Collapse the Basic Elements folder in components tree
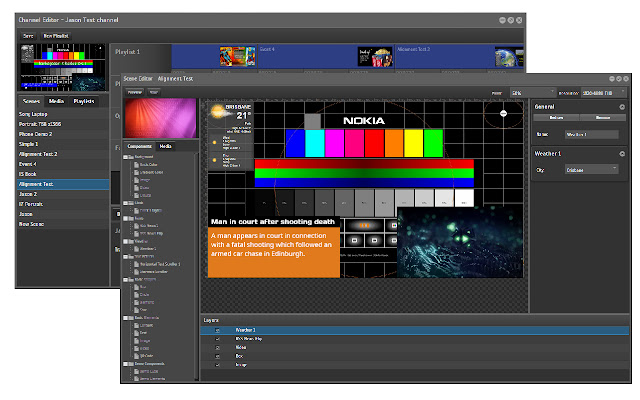Viewport: 640px width, 400px height. click(x=126, y=318)
